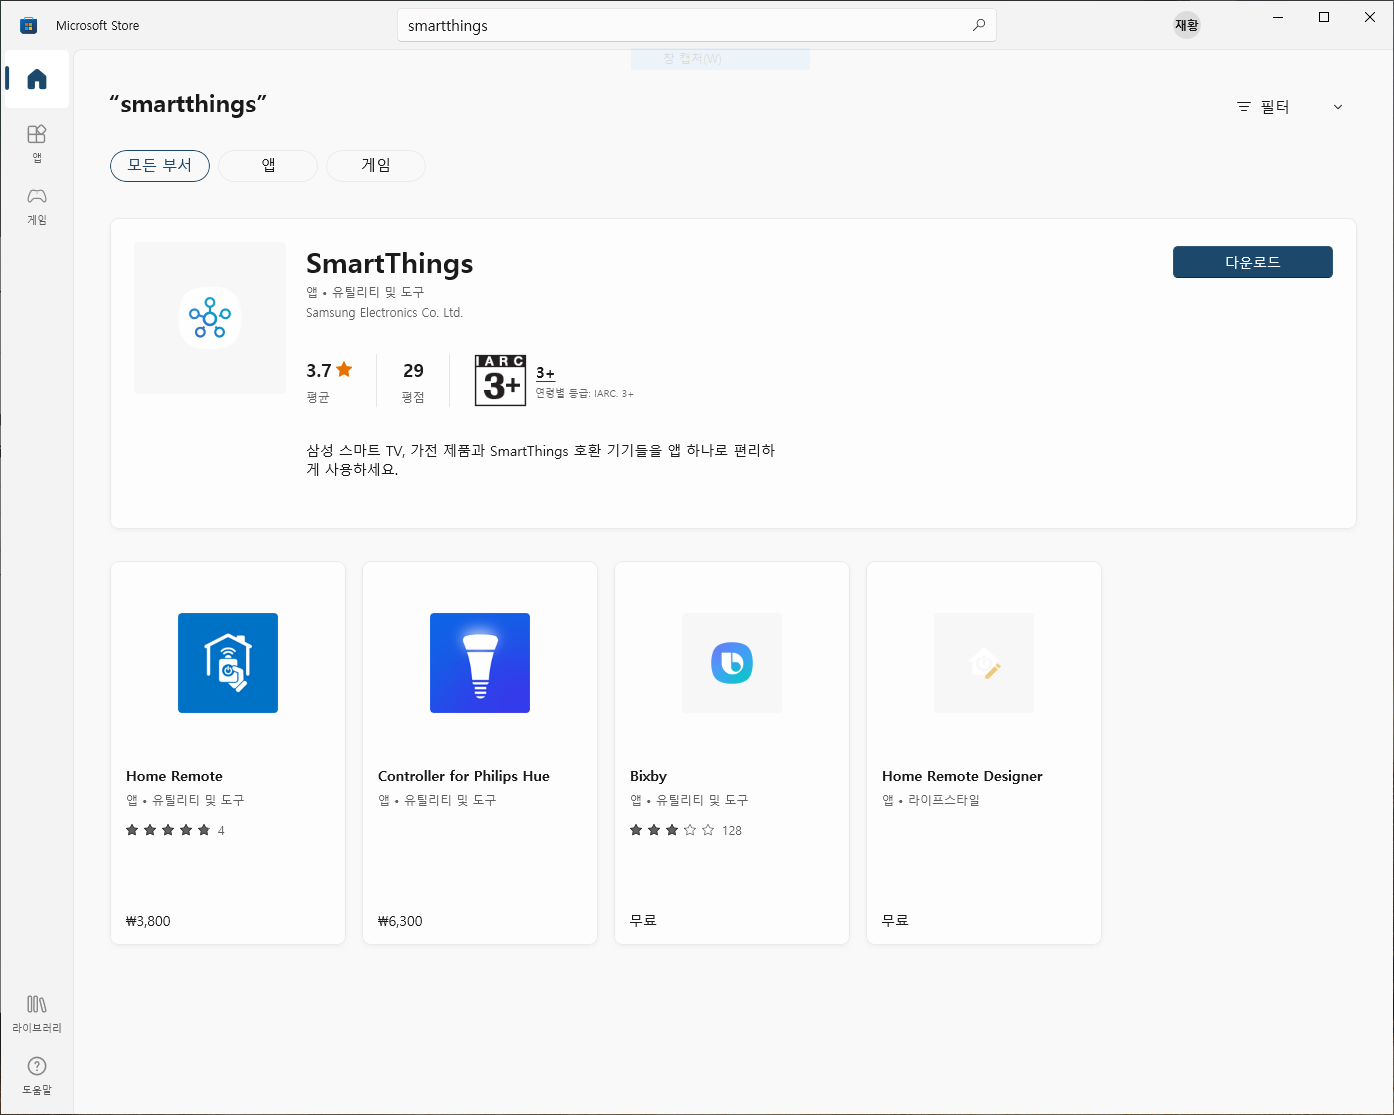Go to the Home page in sidebar
Image resolution: width=1394 pixels, height=1115 pixels.
point(37,79)
